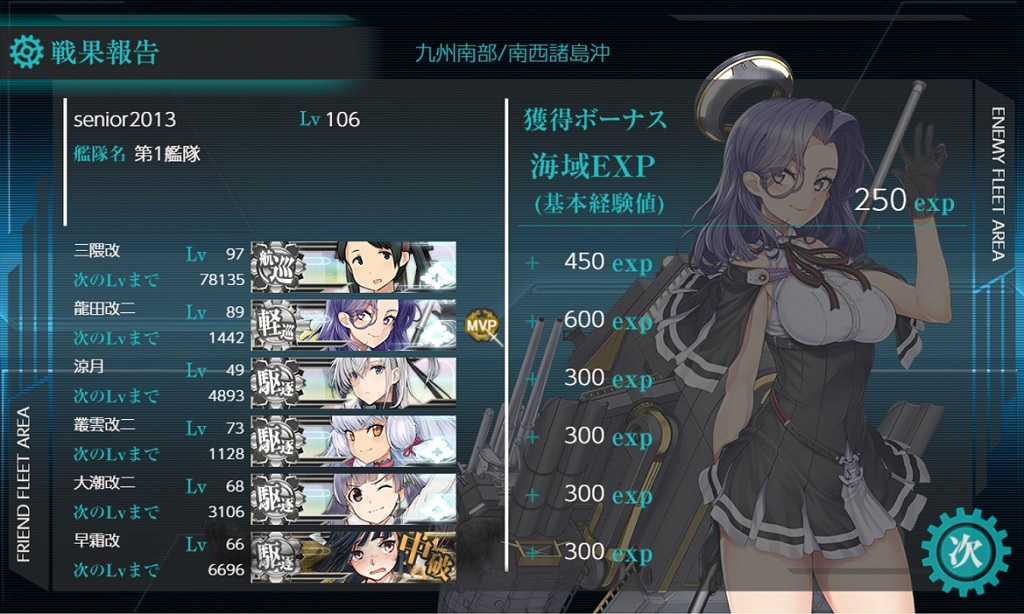Click the 獲得ボーナス heading
Viewport: 1024px width, 614px height.
tap(596, 120)
